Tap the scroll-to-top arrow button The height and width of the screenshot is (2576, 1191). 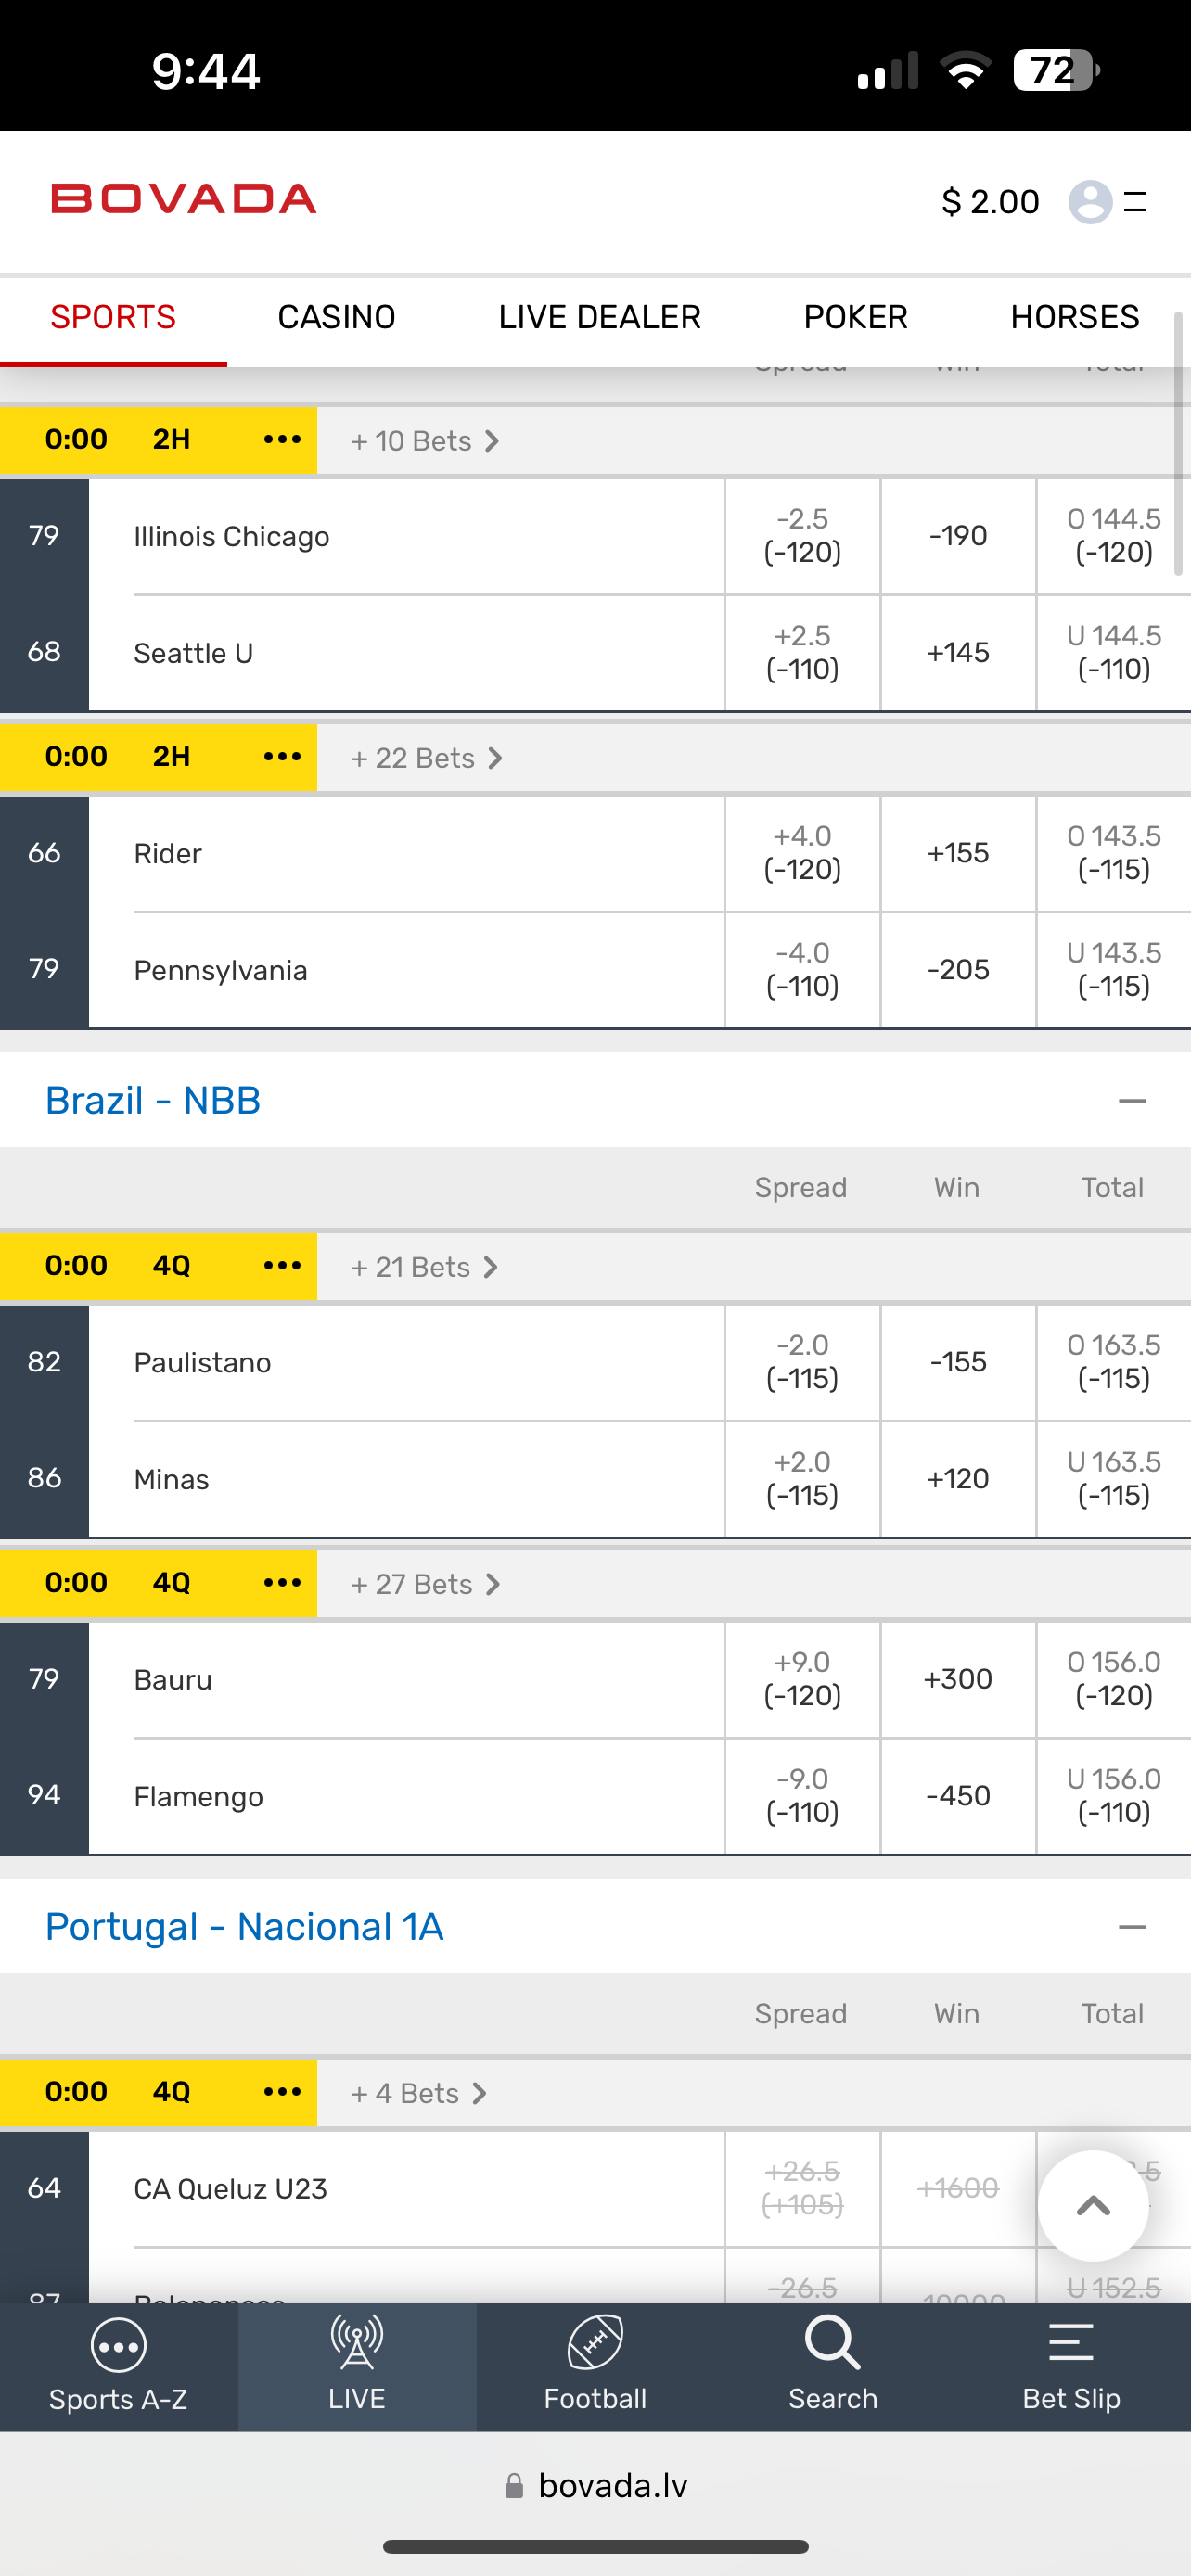[x=1093, y=2205]
